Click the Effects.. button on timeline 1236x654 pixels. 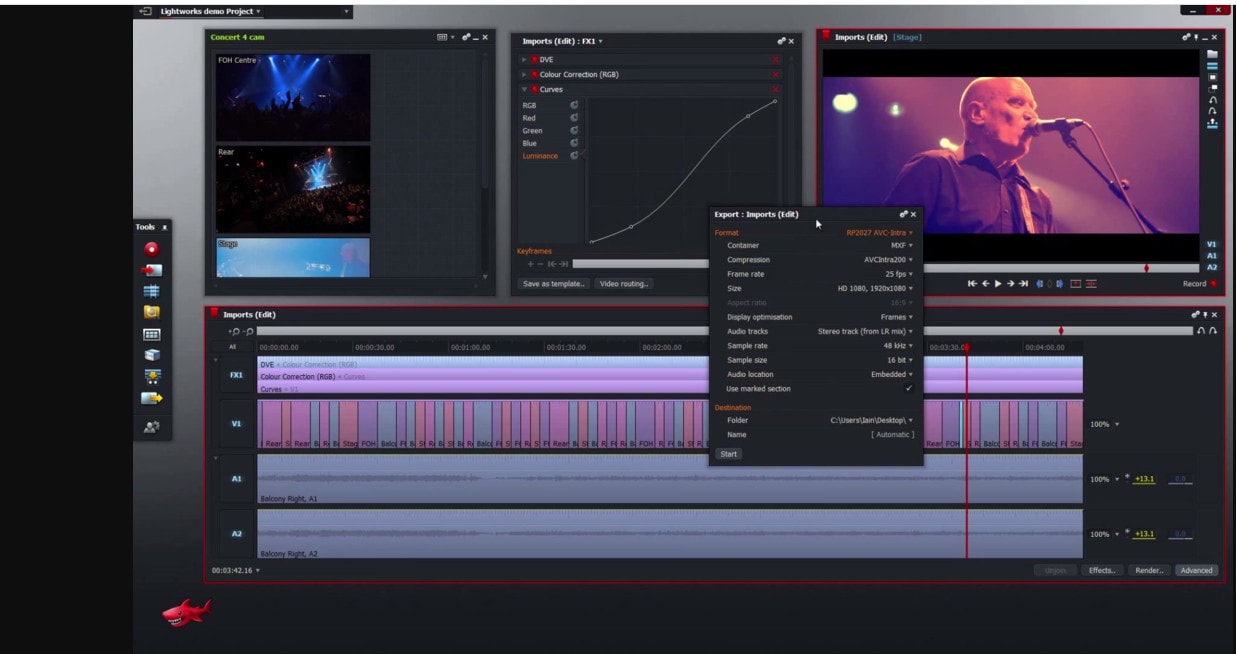click(1102, 570)
